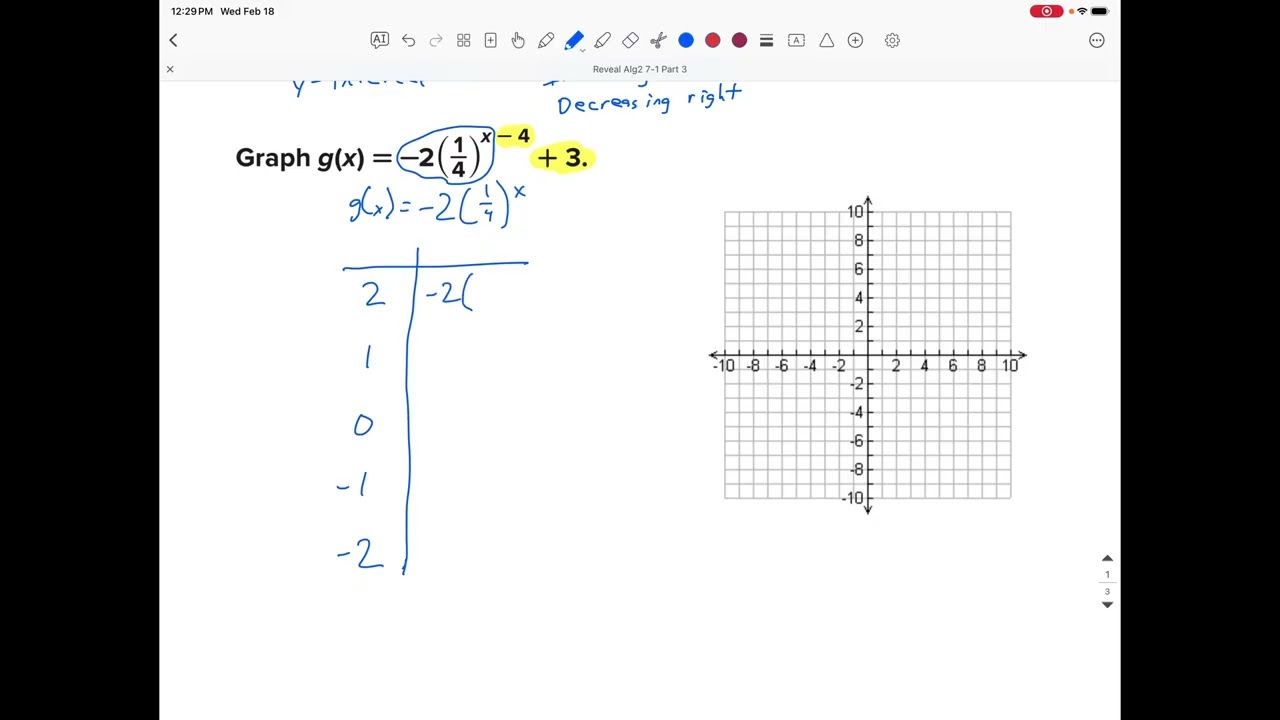Viewport: 1280px width, 720px height.
Task: Tap the page 1 of 3 indicator
Action: tap(1107, 582)
